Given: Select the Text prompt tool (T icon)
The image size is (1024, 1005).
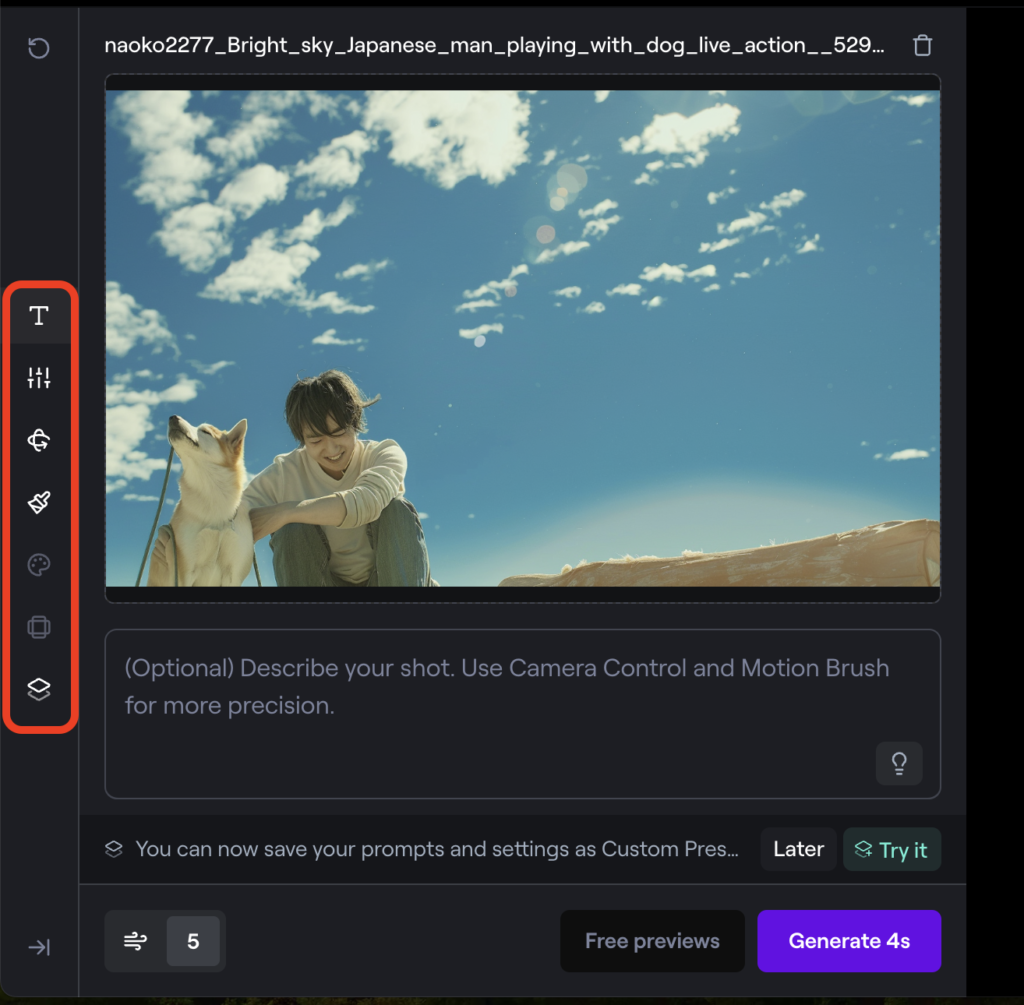Looking at the screenshot, I should (x=39, y=316).
